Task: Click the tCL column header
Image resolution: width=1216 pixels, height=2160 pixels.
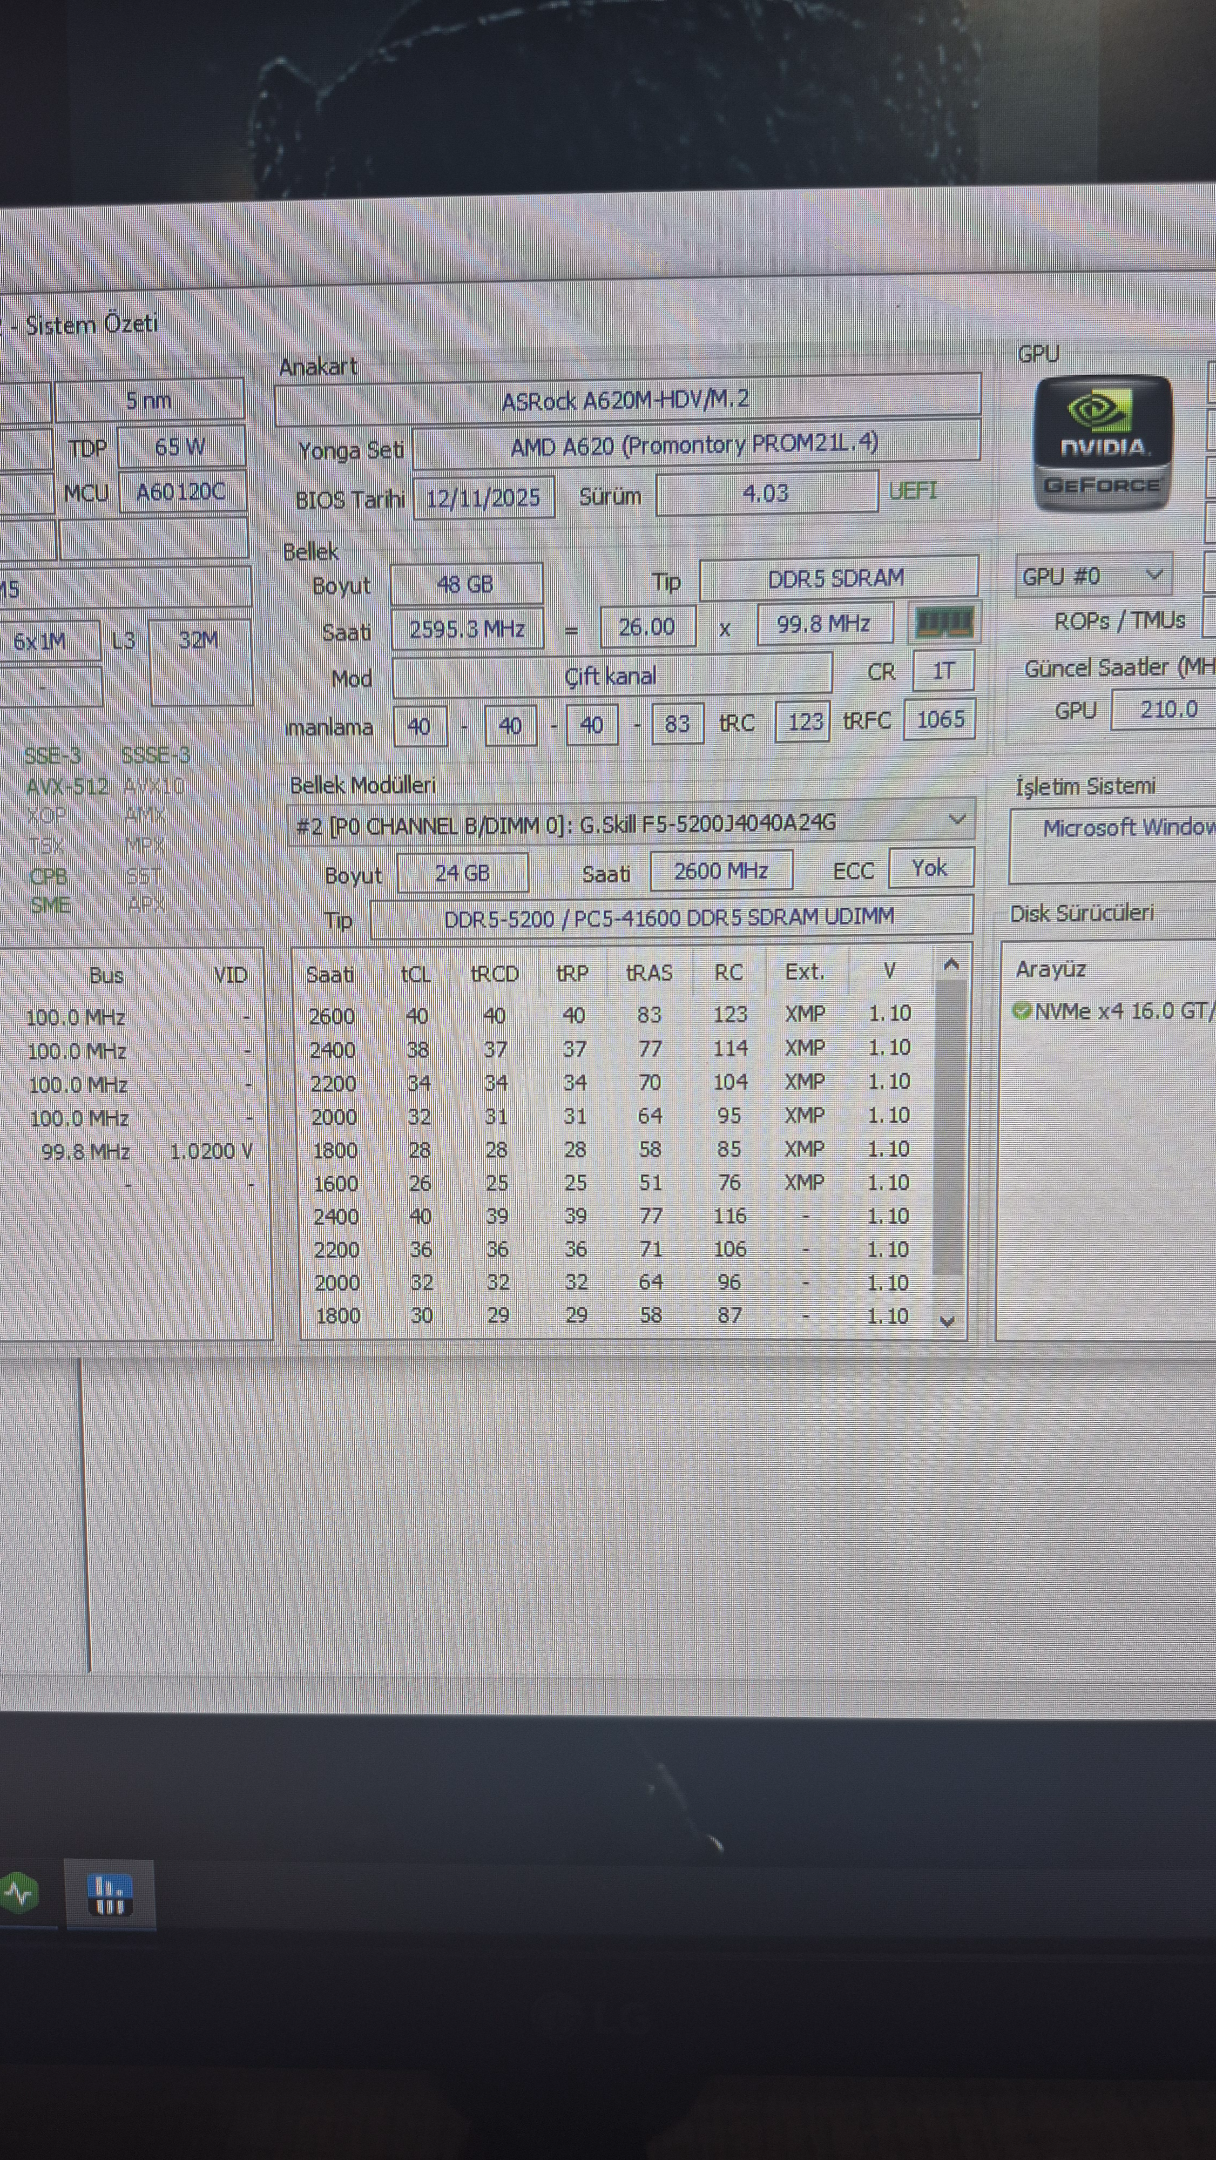Action: 415,974
